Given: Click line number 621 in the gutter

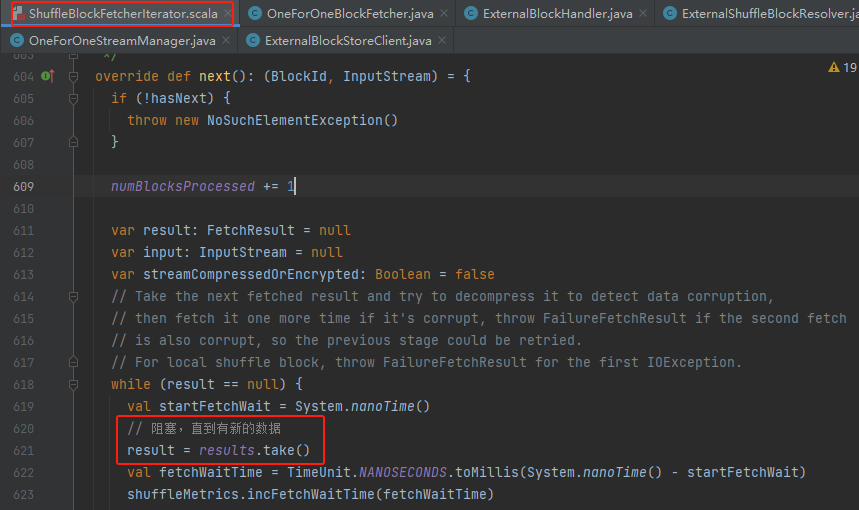Looking at the screenshot, I should tap(24, 451).
